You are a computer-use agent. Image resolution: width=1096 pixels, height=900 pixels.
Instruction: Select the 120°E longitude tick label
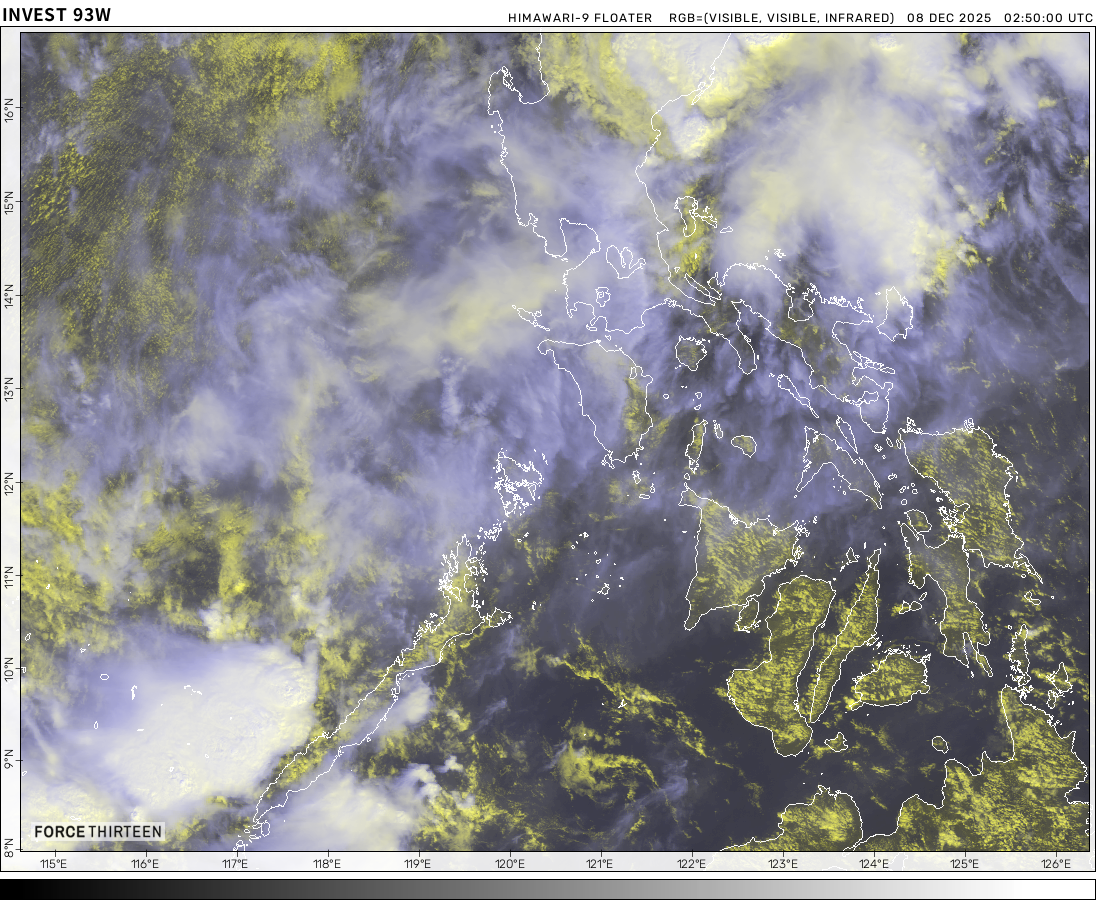click(509, 863)
